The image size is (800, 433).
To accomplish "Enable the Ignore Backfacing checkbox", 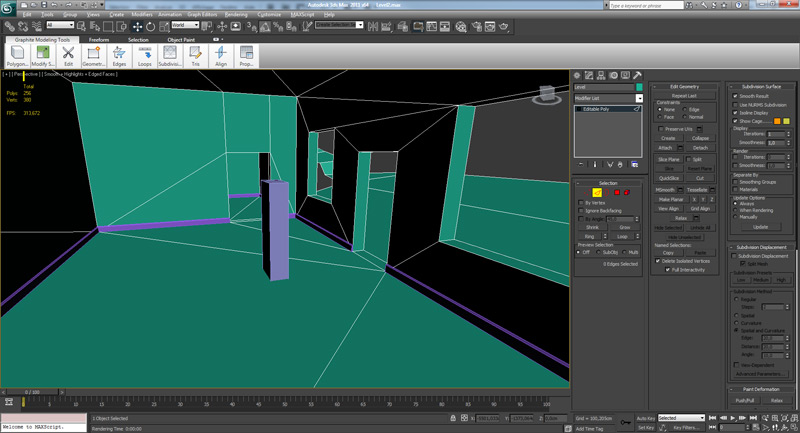I will click(582, 211).
